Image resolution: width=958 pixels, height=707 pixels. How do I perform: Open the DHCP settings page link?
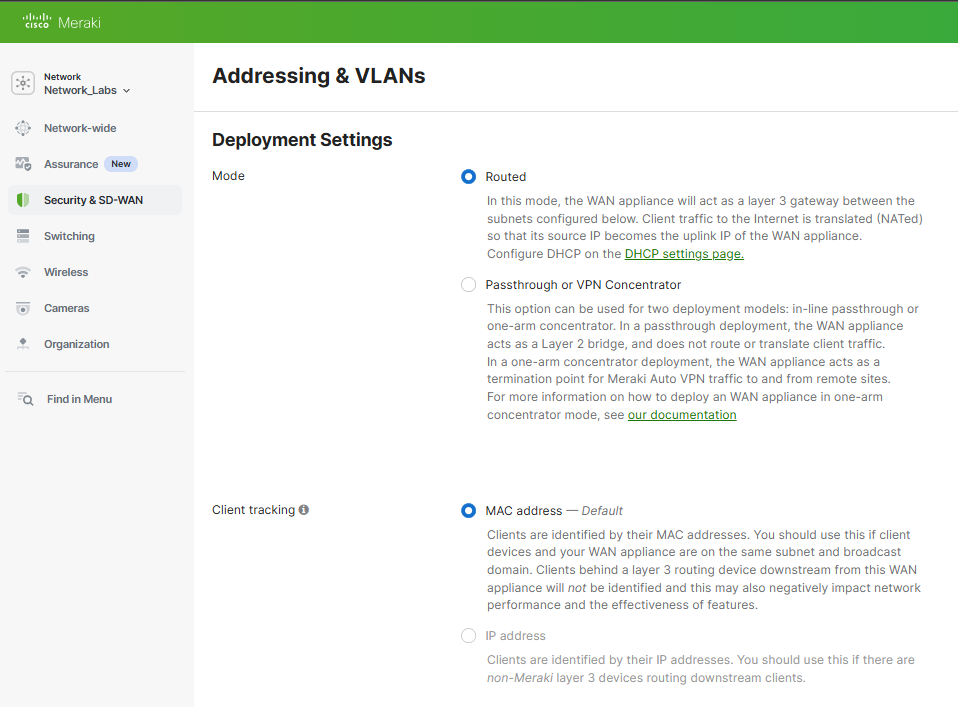pyautogui.click(x=684, y=254)
